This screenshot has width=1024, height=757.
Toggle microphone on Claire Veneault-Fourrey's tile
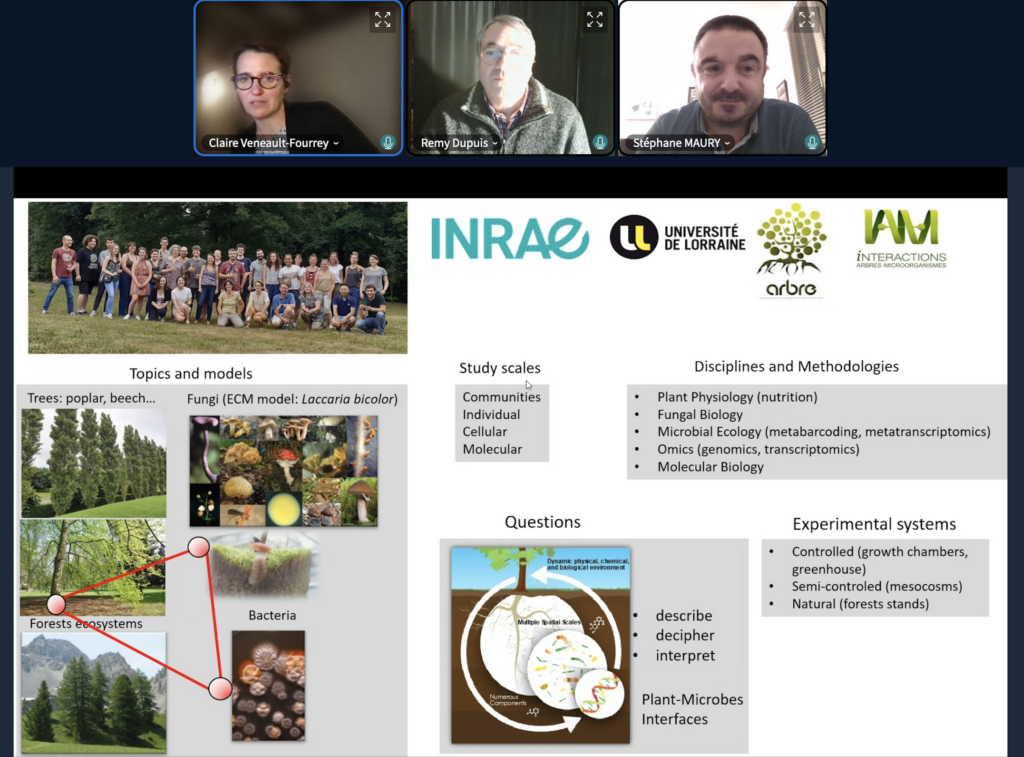[388, 143]
